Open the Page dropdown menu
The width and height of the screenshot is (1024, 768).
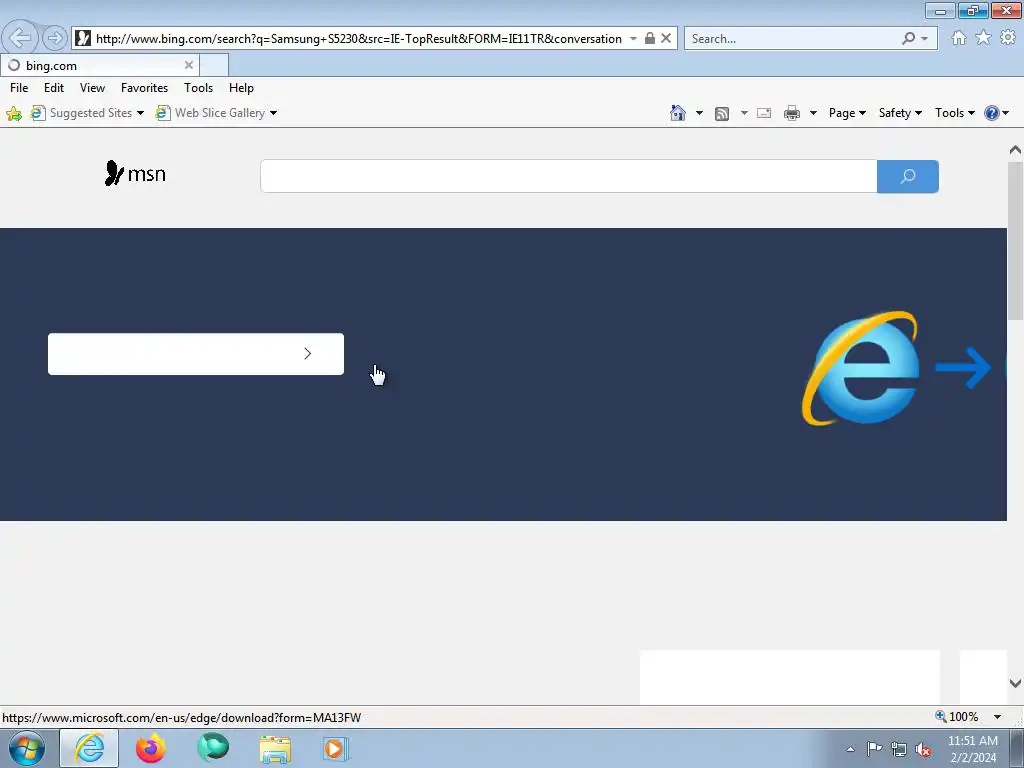point(847,113)
